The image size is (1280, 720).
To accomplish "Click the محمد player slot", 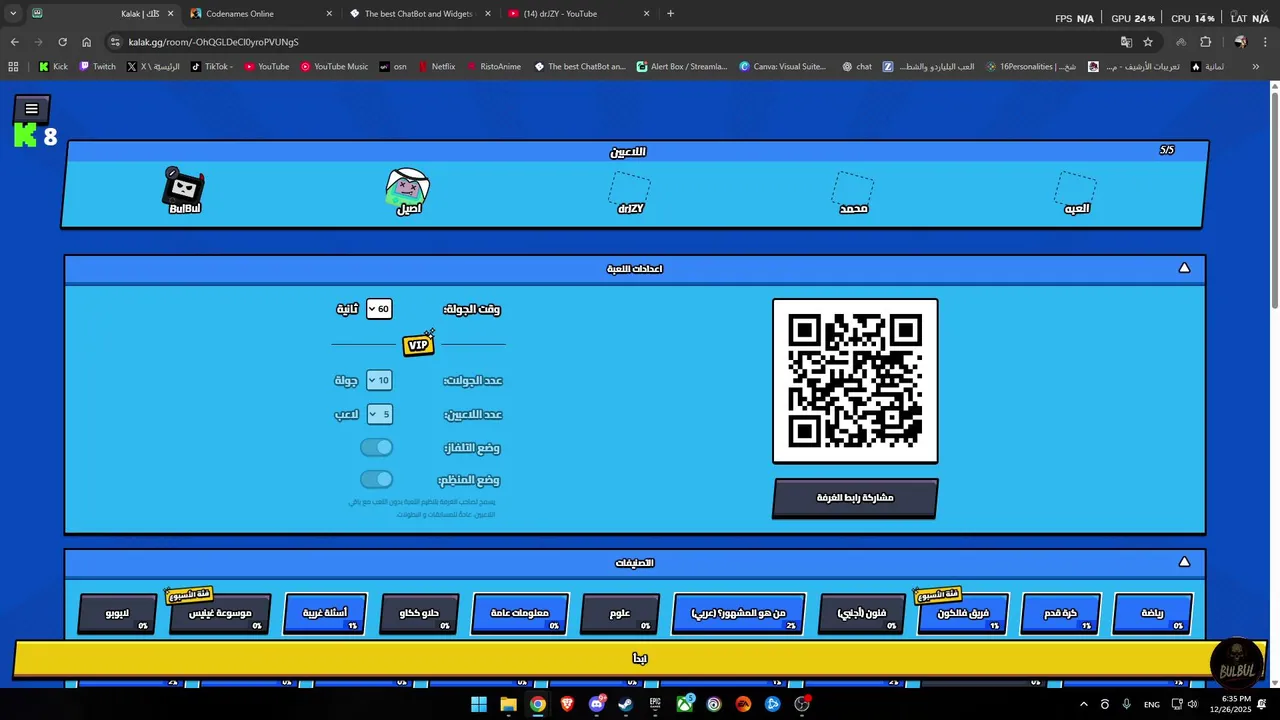I will [x=853, y=192].
